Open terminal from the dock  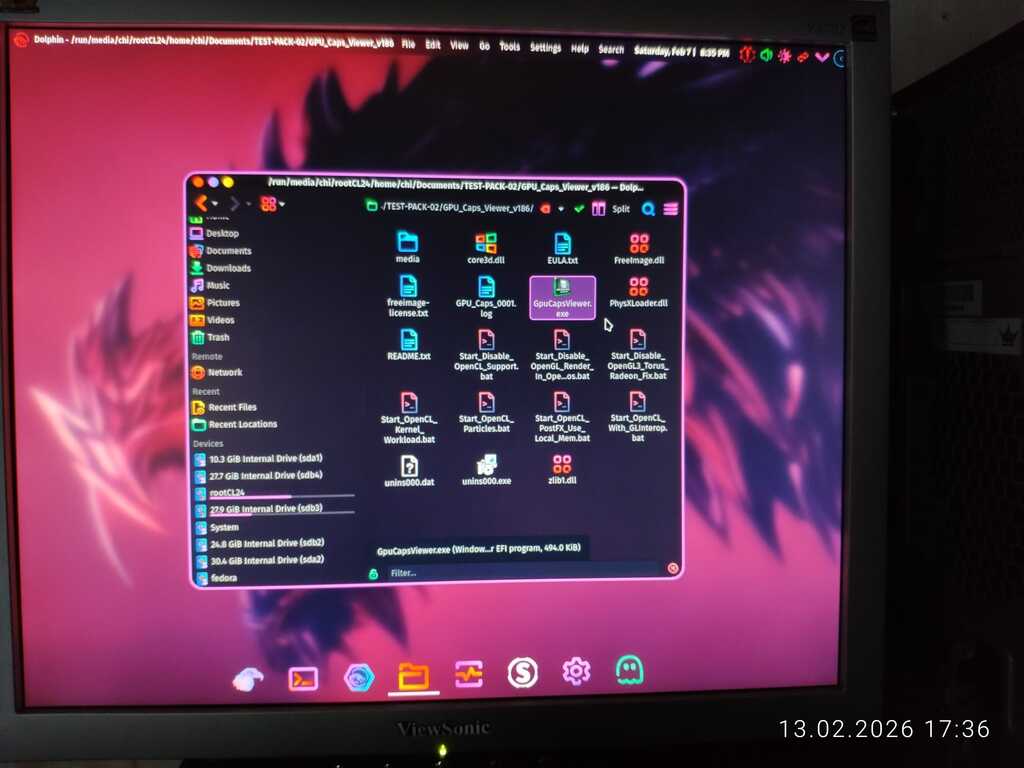point(303,679)
